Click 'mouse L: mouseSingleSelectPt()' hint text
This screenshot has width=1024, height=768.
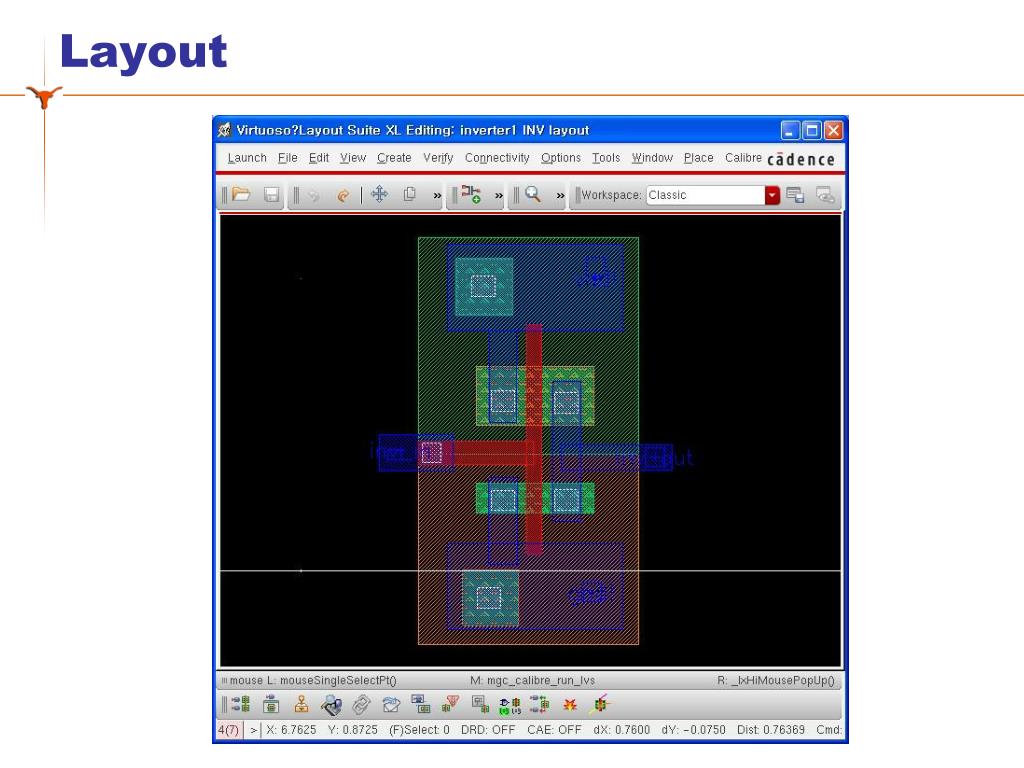pyautogui.click(x=313, y=680)
